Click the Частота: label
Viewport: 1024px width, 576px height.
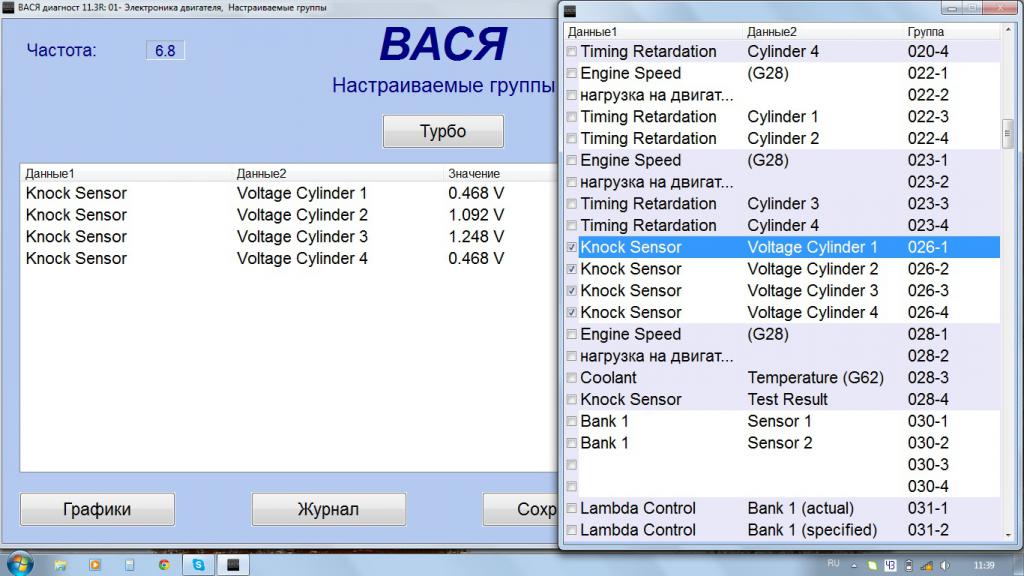point(61,50)
